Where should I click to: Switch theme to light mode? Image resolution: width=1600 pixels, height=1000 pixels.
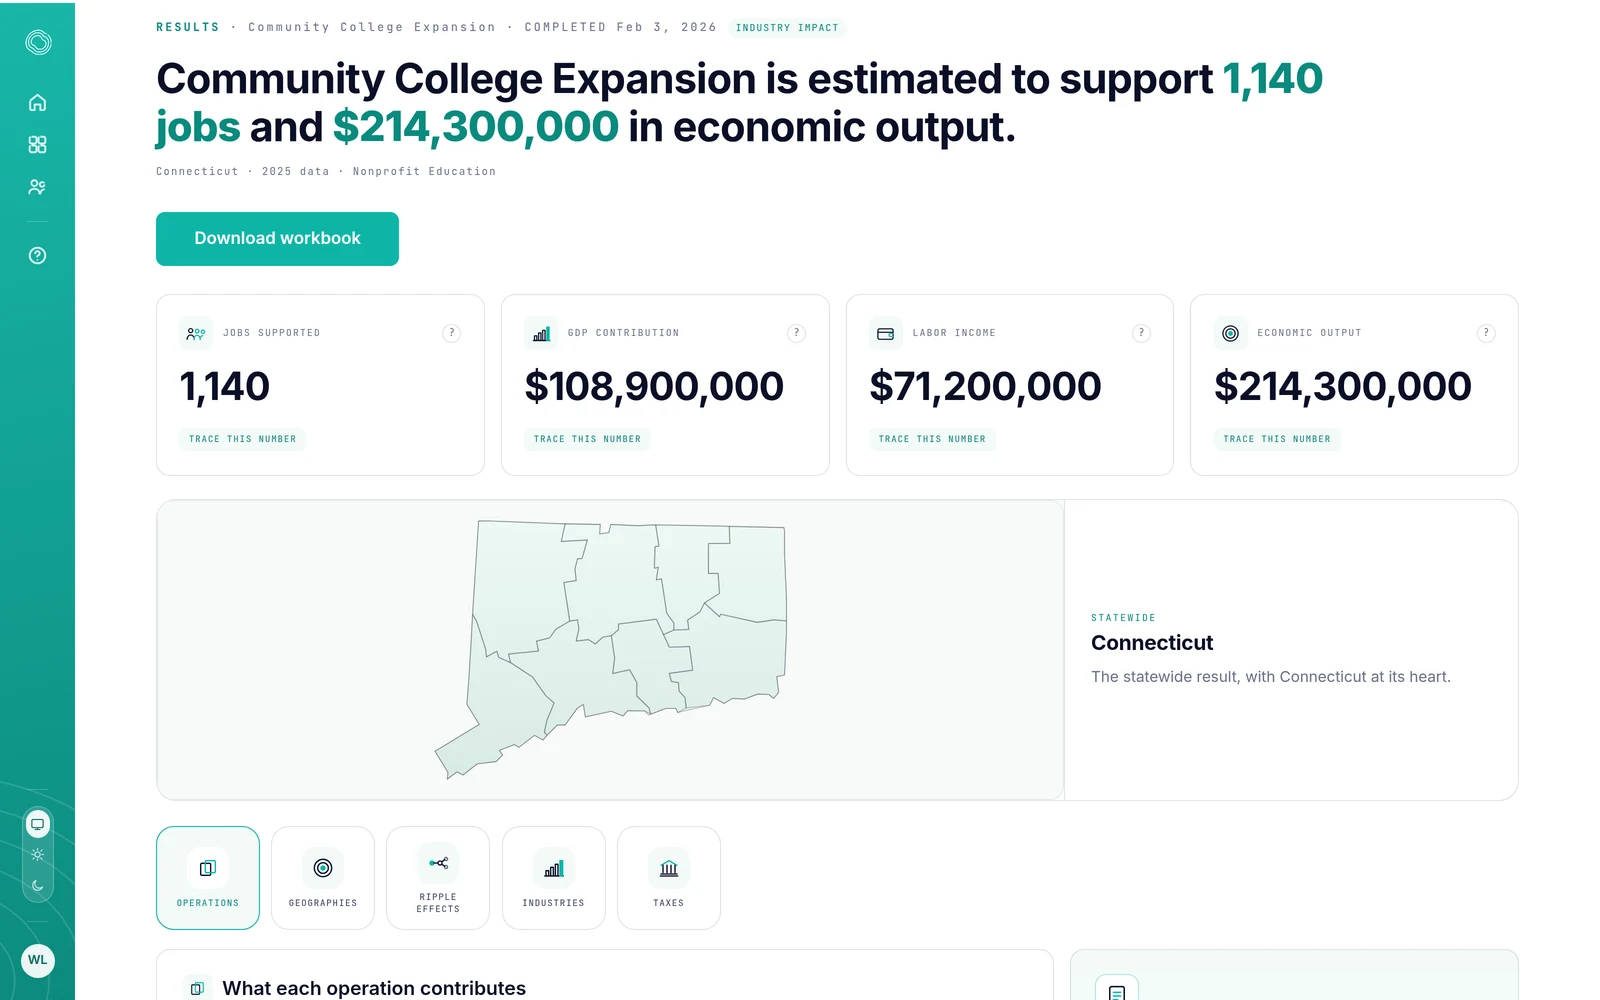click(37, 855)
